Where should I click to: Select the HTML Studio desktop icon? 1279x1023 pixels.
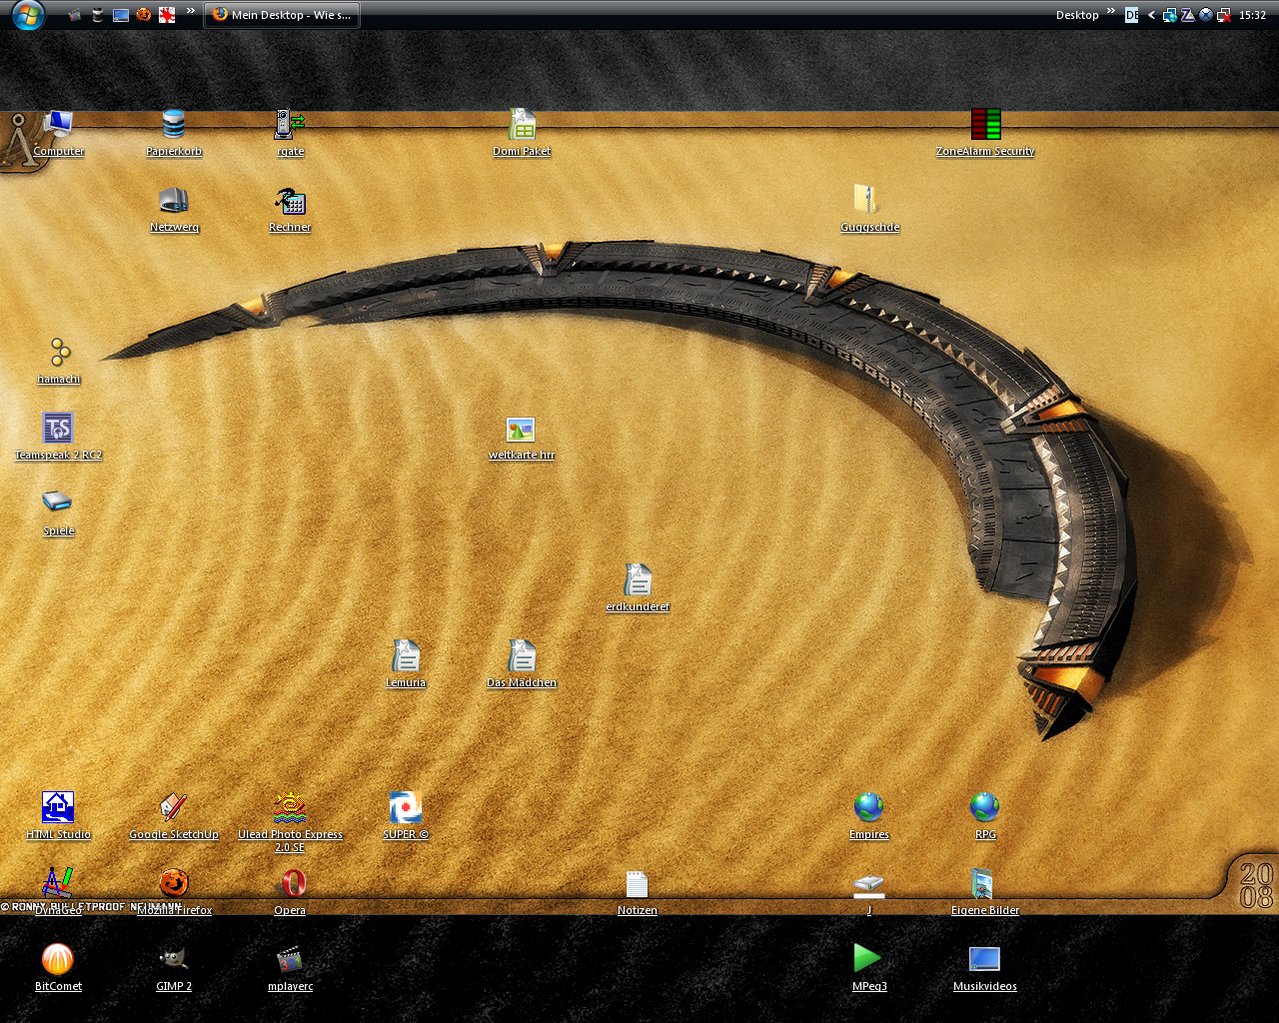tap(58, 809)
